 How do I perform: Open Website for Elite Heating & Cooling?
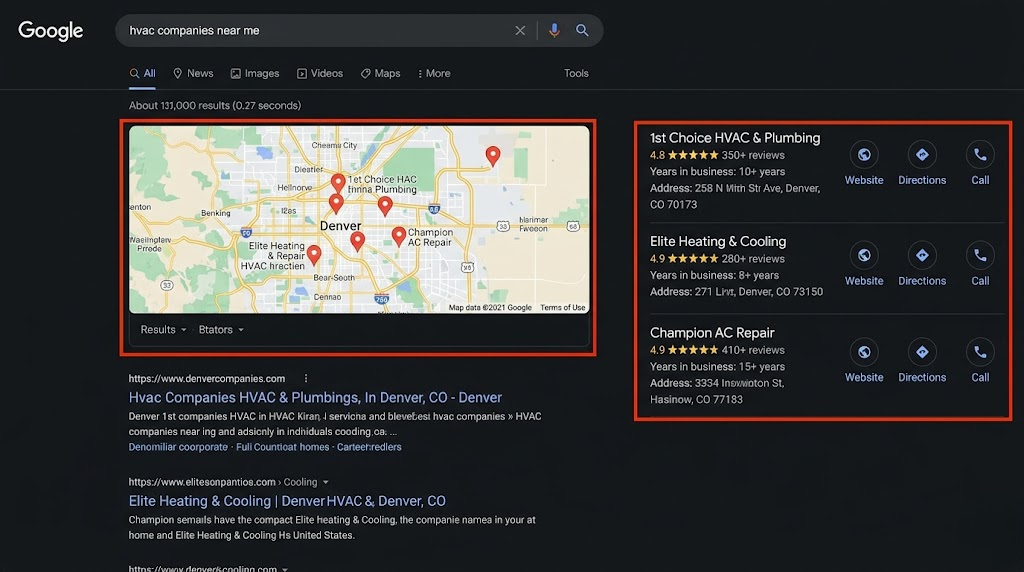[x=864, y=265]
